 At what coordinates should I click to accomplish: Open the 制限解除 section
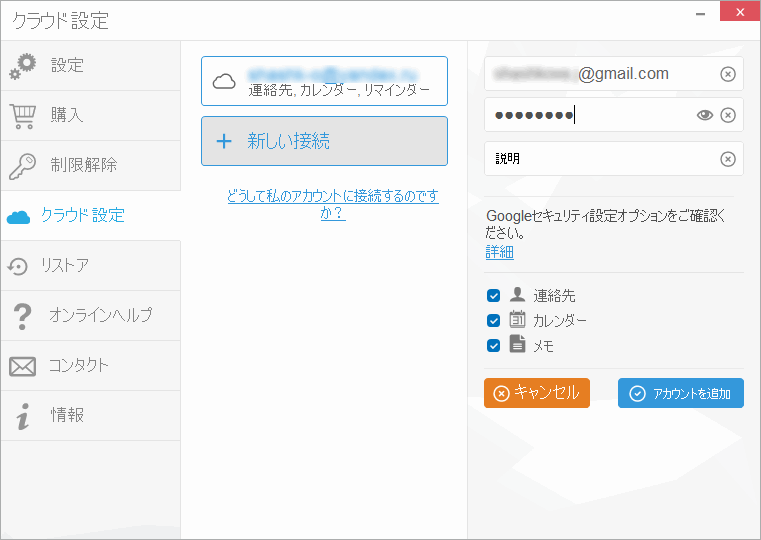click(x=91, y=165)
